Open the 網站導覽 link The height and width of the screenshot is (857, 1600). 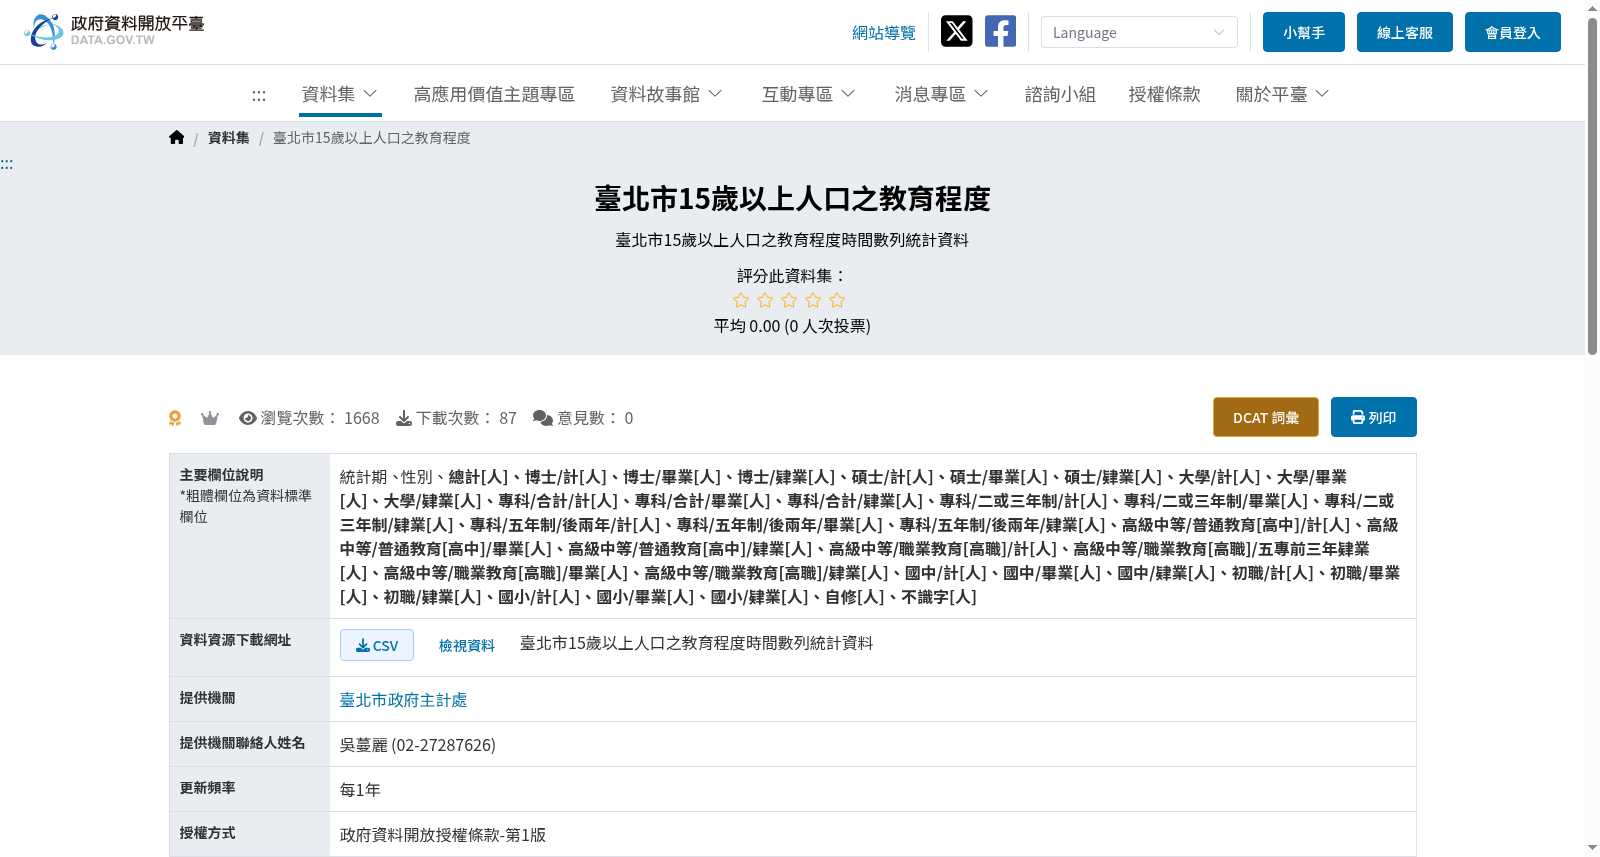point(884,33)
